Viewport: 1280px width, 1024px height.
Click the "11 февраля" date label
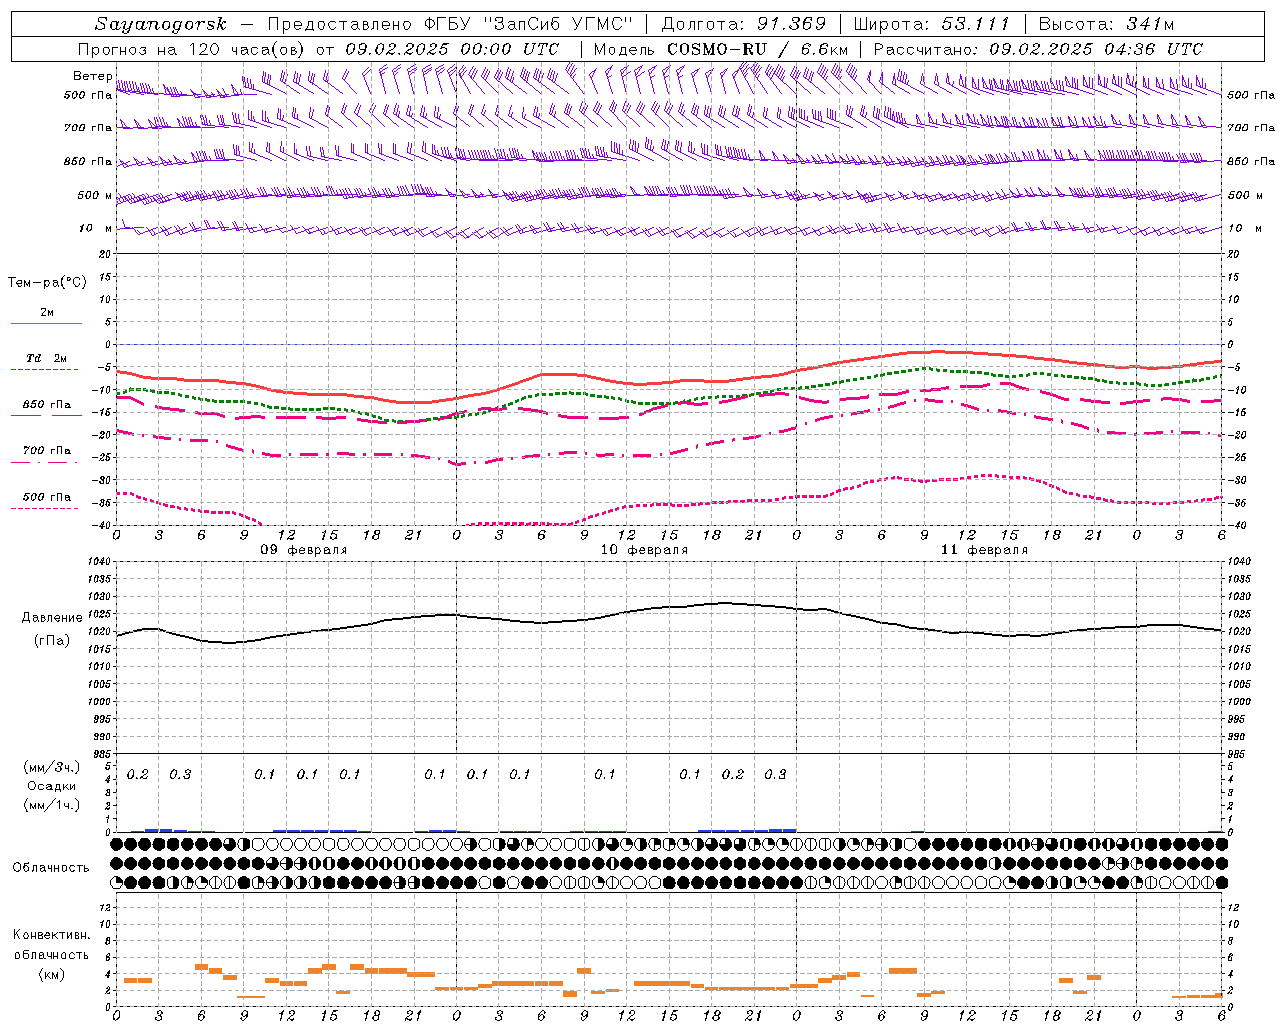tap(984, 550)
